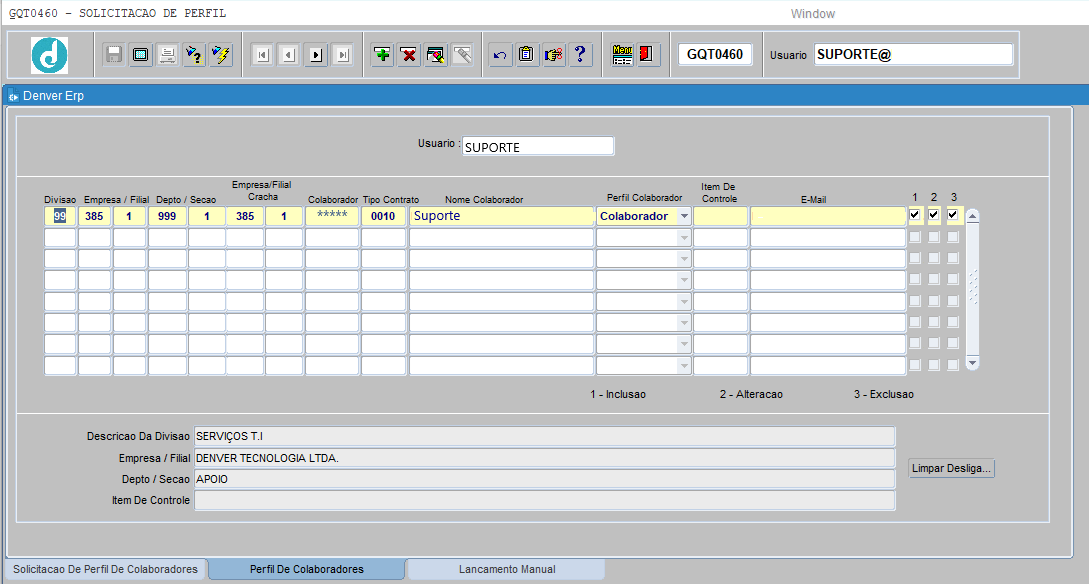Go to first record arrow icon
The width and height of the screenshot is (1089, 584).
pyautogui.click(x=263, y=54)
